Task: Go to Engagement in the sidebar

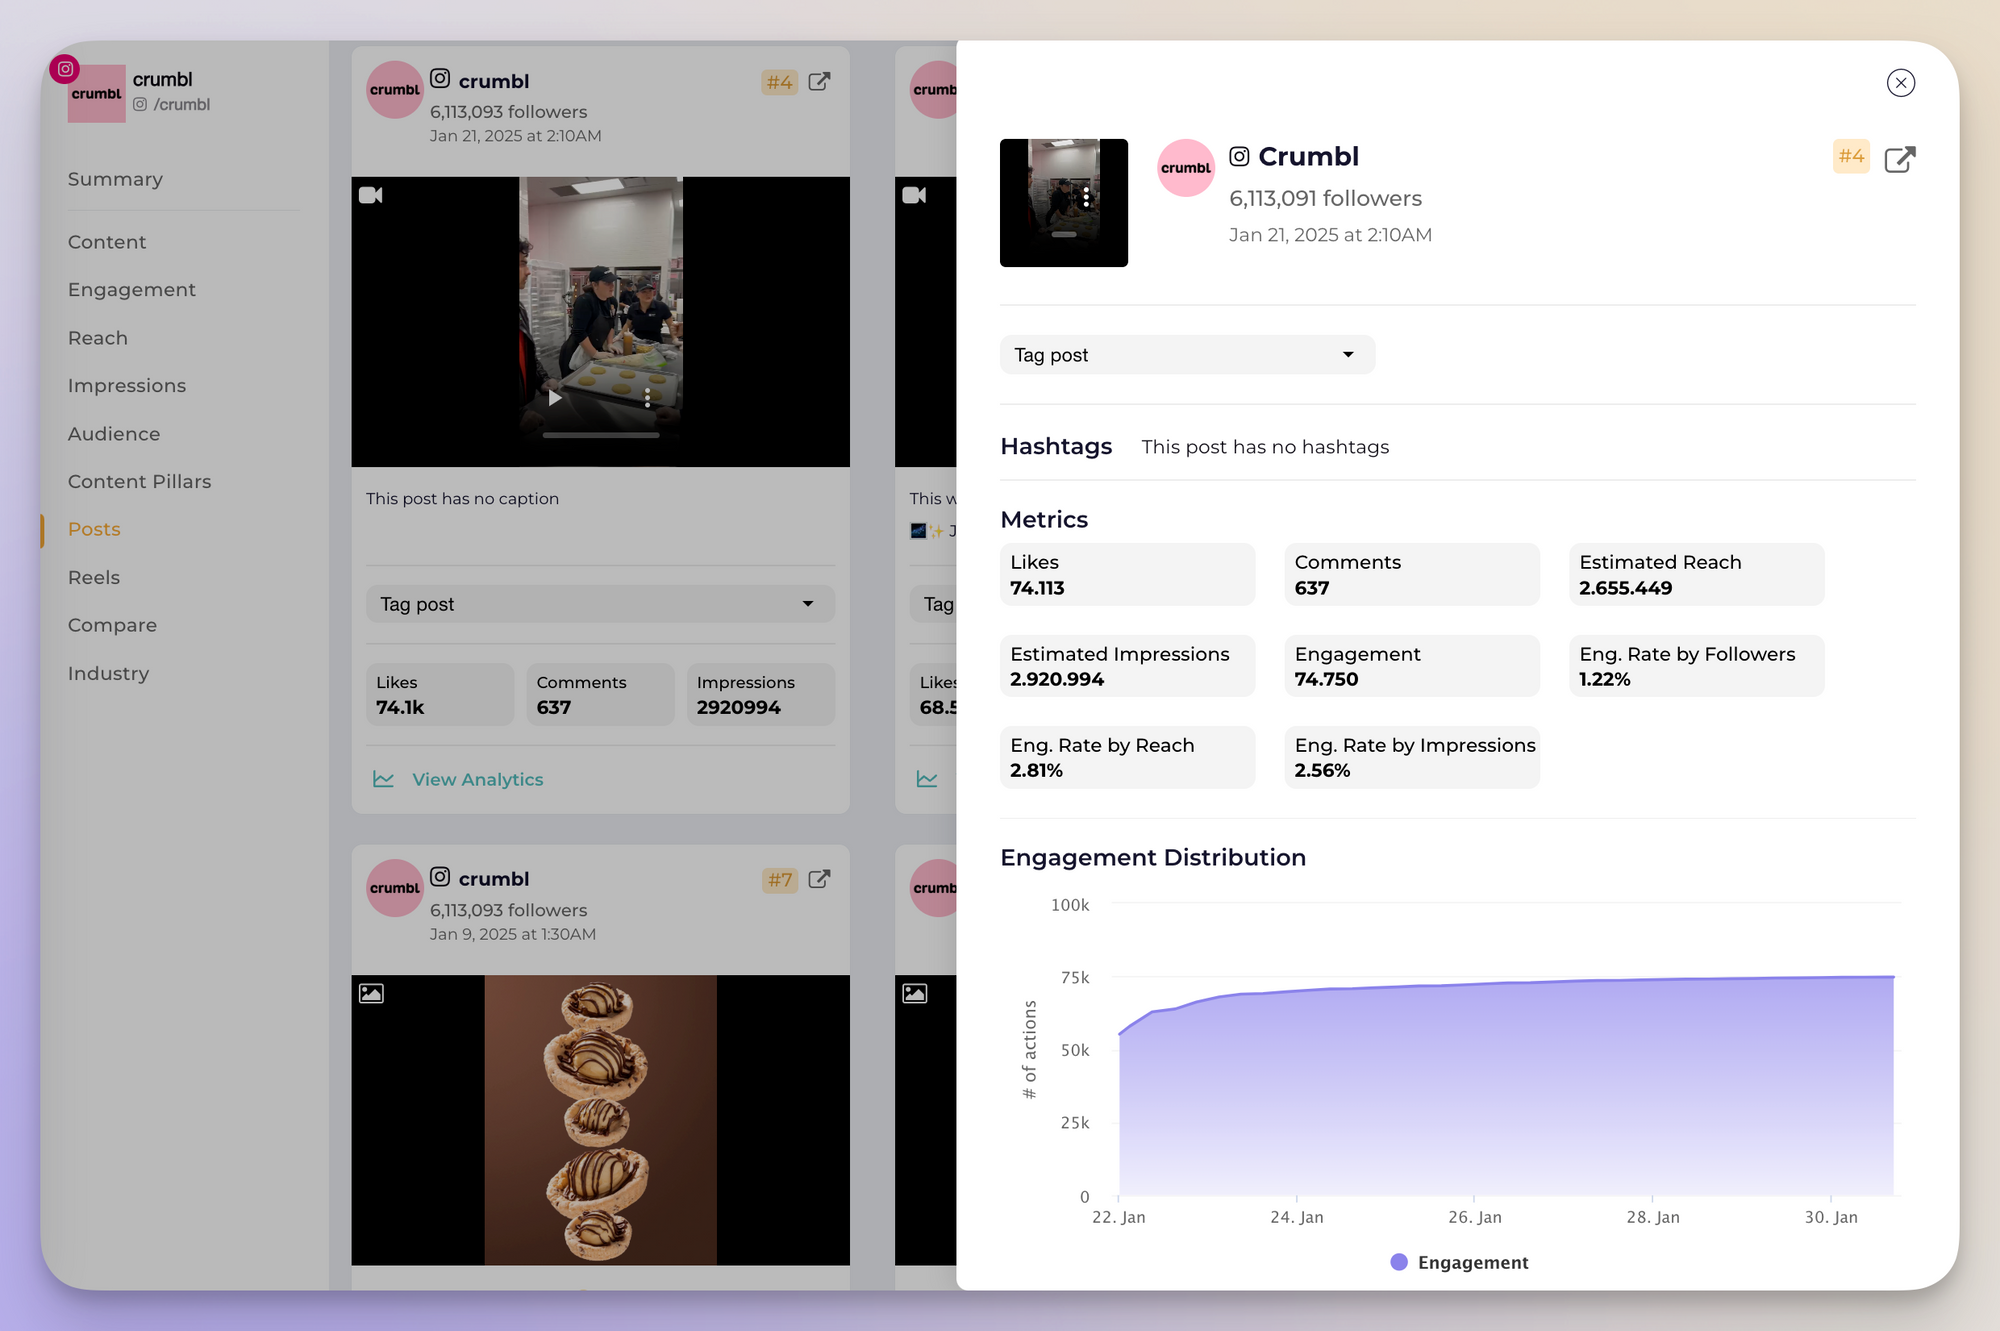Action: tap(132, 290)
